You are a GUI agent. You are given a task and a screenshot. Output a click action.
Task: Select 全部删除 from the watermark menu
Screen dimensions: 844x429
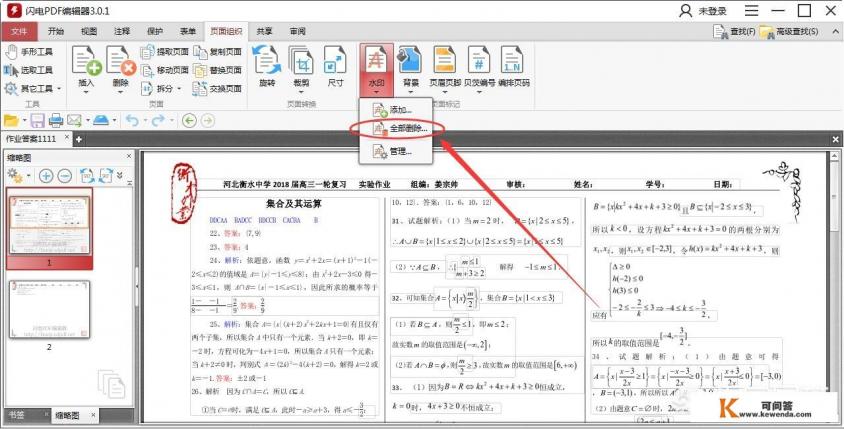click(400, 128)
